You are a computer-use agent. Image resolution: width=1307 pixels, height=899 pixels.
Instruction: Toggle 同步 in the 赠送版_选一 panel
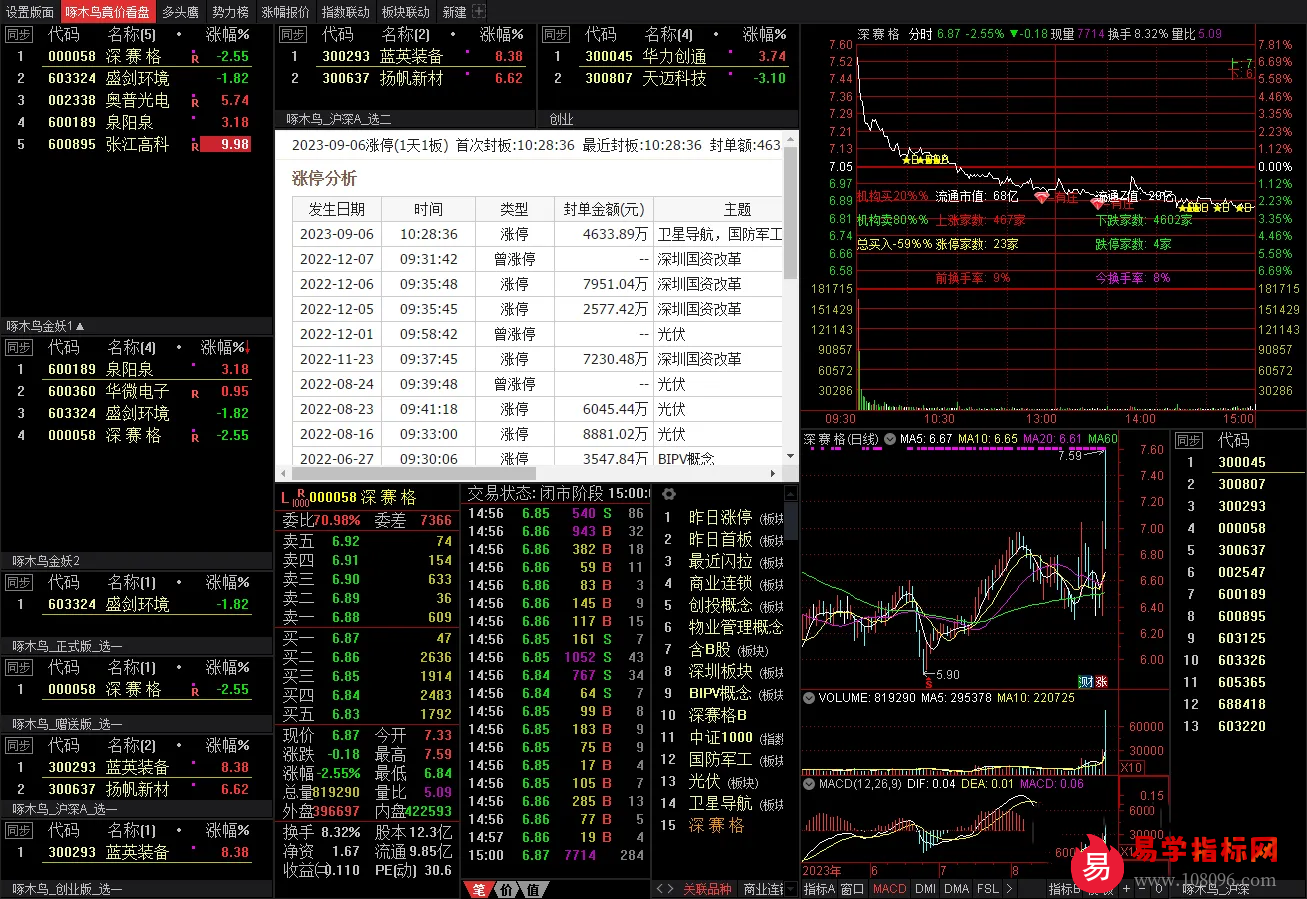(x=18, y=746)
